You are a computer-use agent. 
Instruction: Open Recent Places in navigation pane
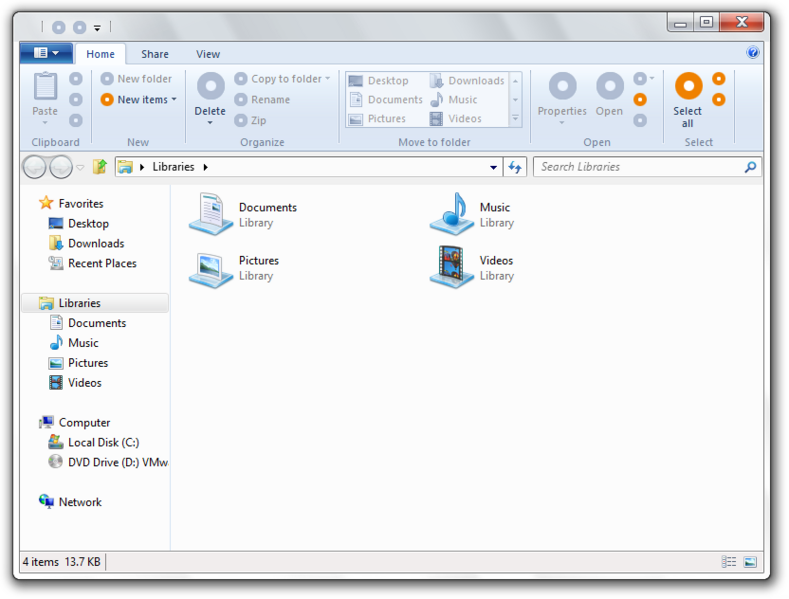pos(93,263)
